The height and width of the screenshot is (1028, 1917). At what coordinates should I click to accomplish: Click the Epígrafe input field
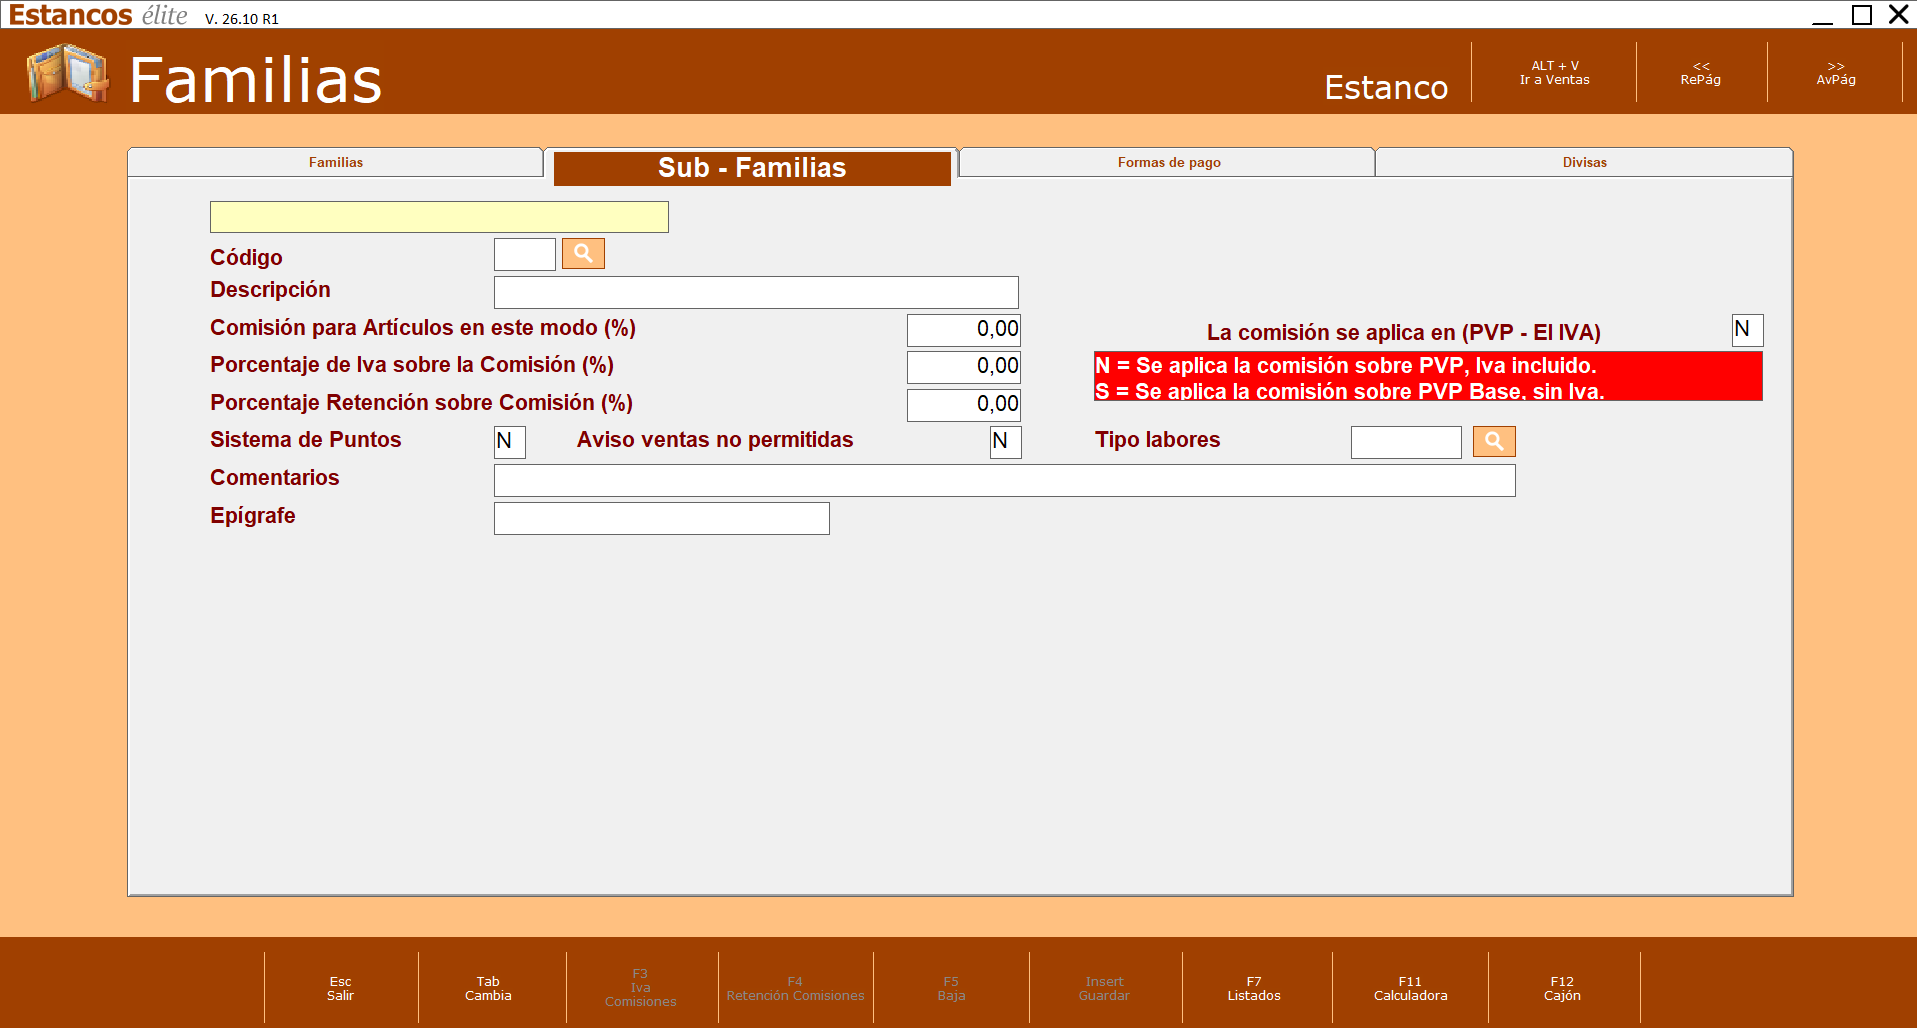pyautogui.click(x=662, y=518)
